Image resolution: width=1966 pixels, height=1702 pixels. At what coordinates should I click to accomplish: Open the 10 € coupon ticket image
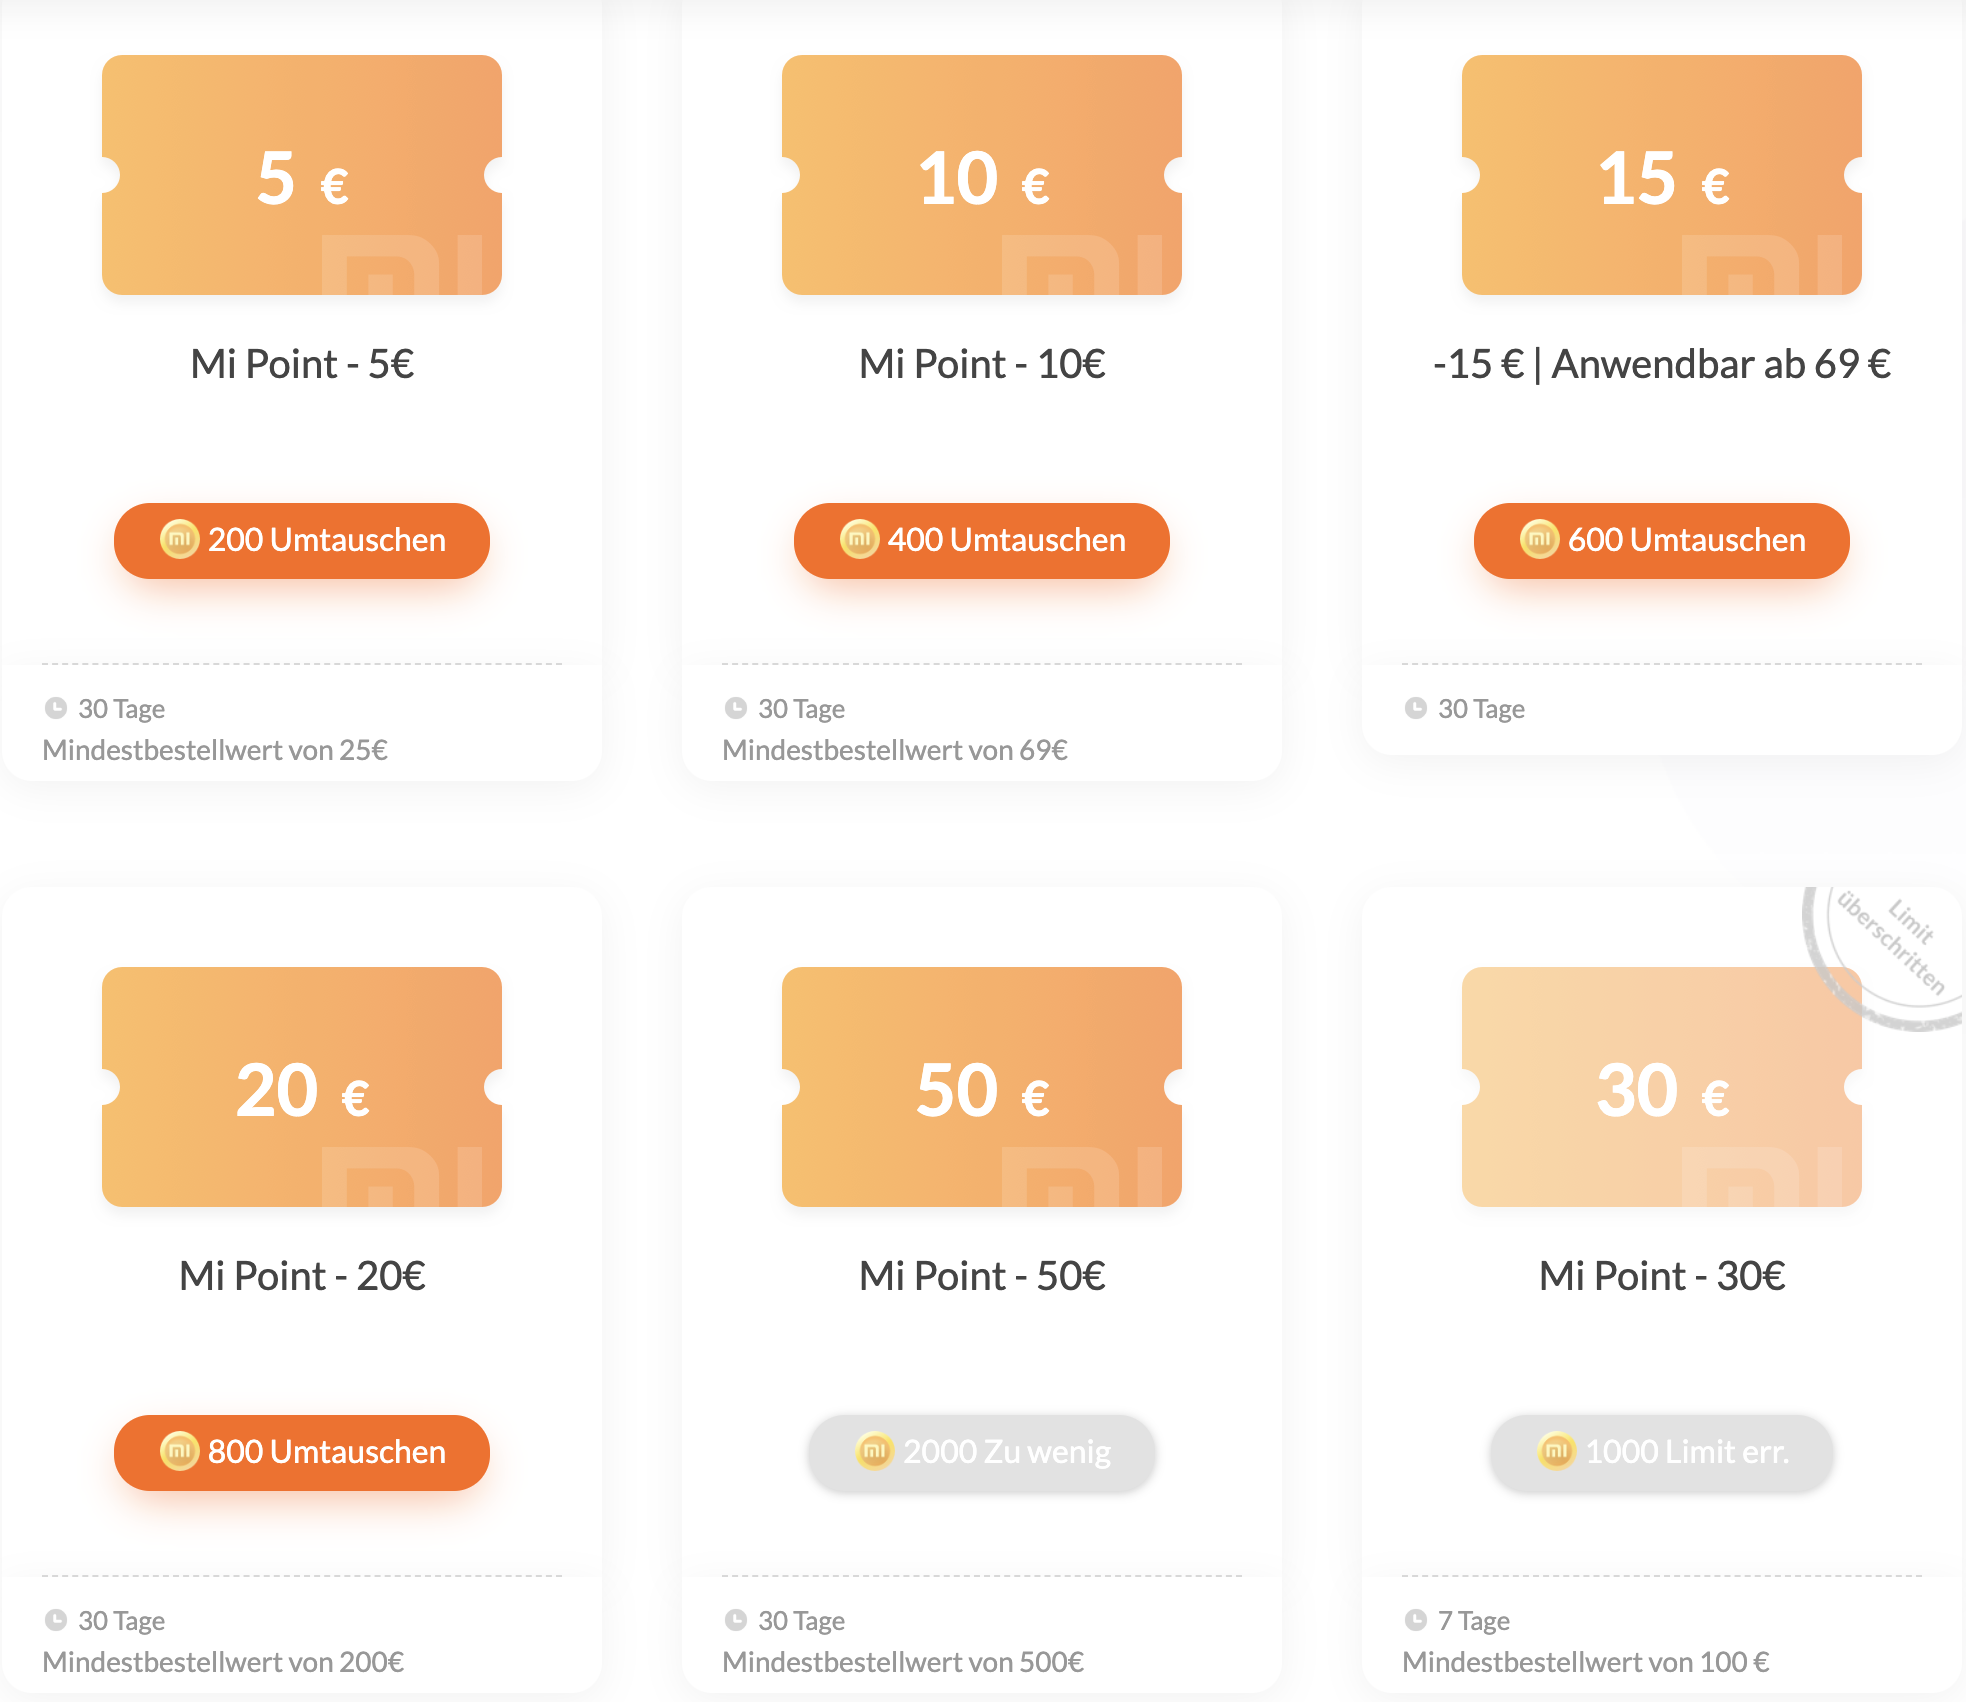point(981,175)
